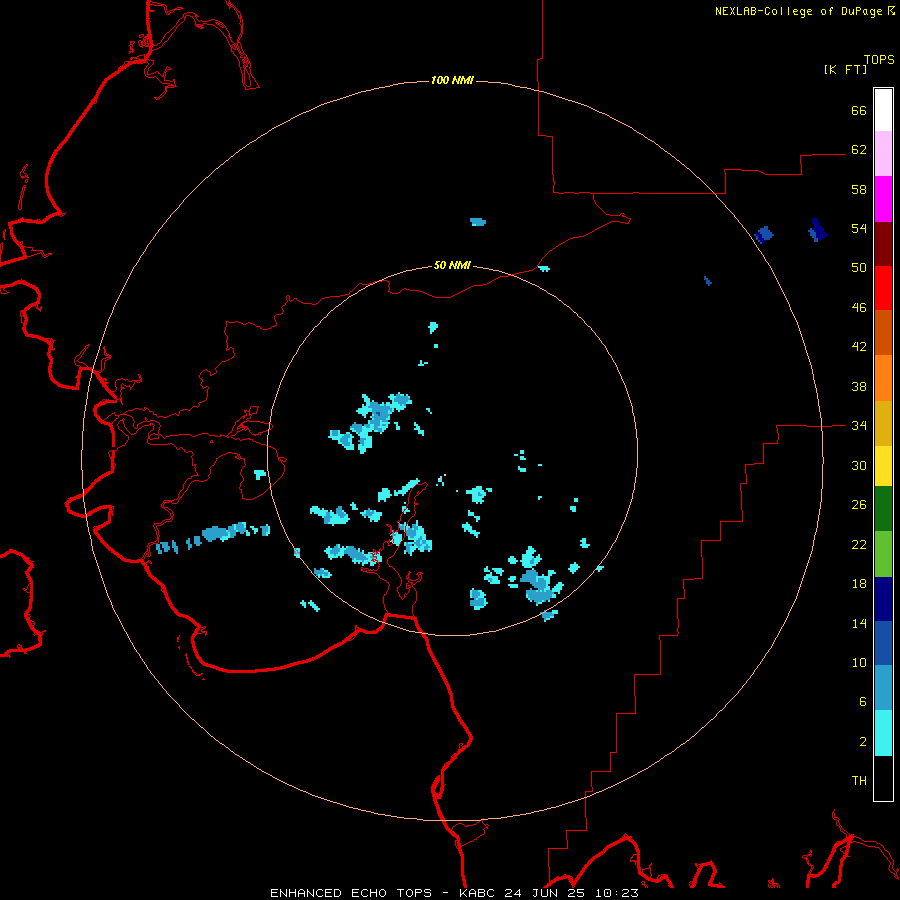The height and width of the screenshot is (900, 900).
Task: Click the "6" legend value
Action: click(863, 702)
